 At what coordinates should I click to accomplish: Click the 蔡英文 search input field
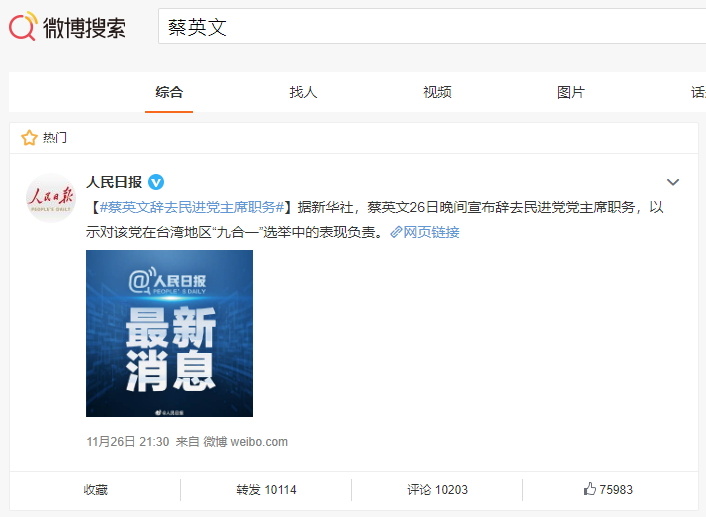(432, 27)
